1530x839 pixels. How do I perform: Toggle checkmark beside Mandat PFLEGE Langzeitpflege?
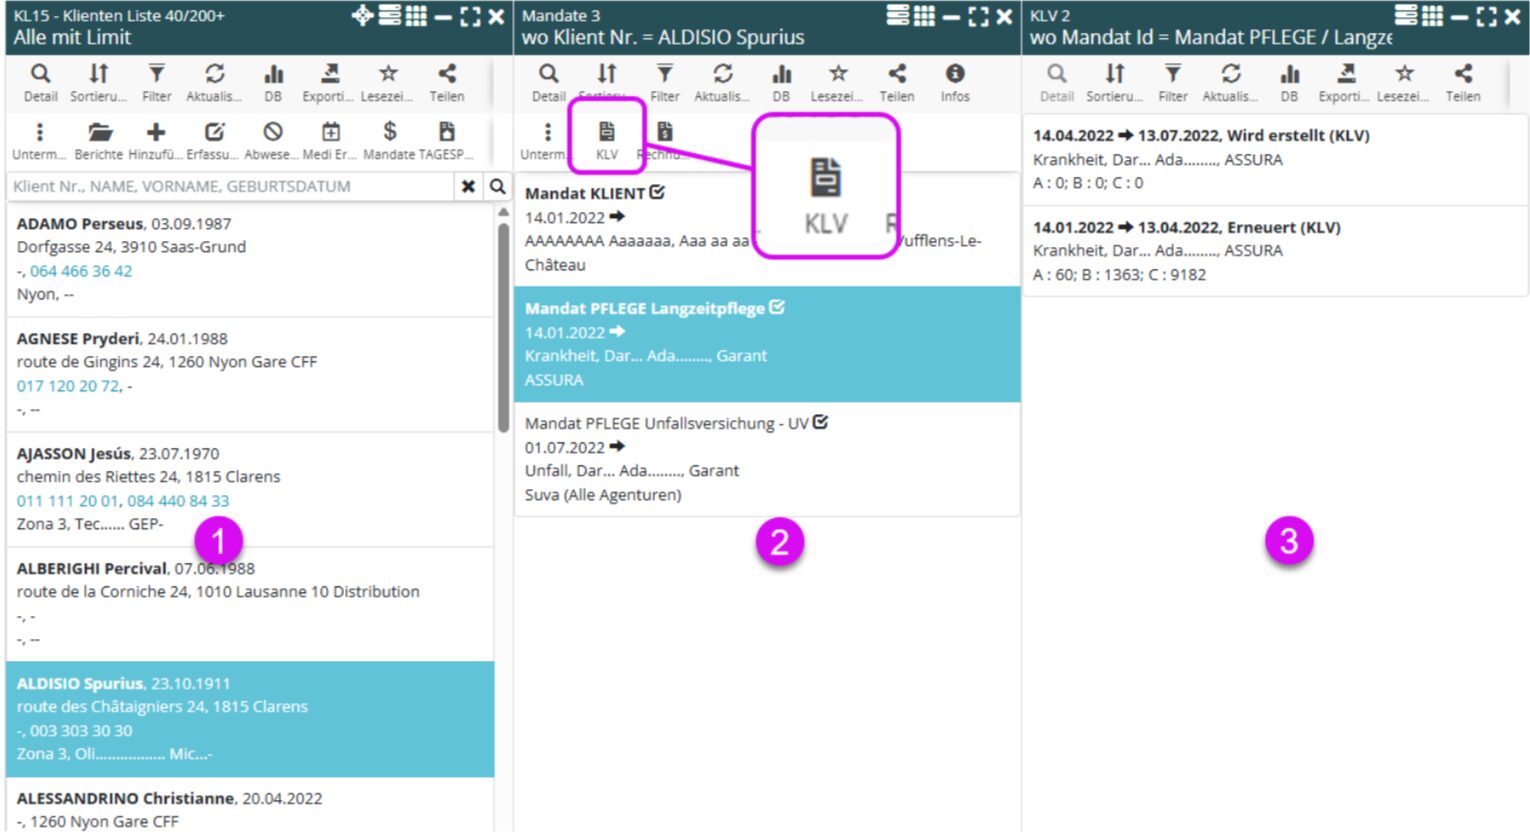[x=777, y=308]
